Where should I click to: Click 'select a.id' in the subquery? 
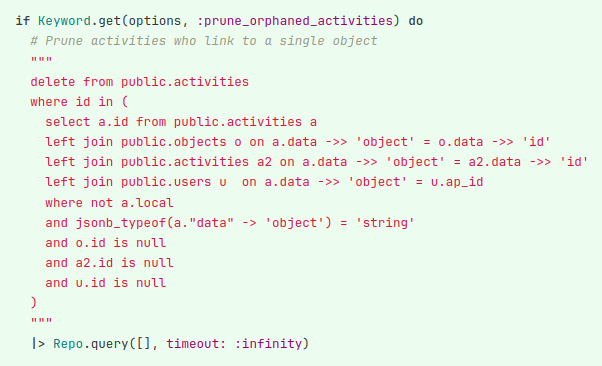87,122
